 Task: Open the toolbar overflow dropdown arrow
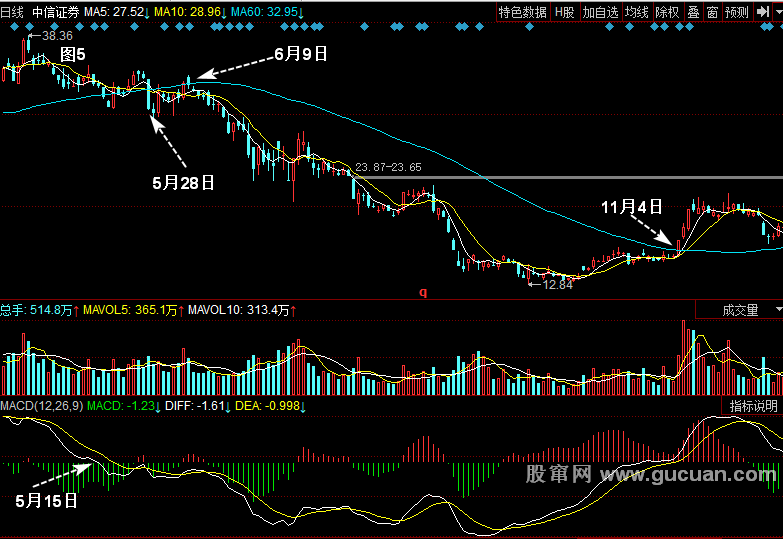point(778,12)
